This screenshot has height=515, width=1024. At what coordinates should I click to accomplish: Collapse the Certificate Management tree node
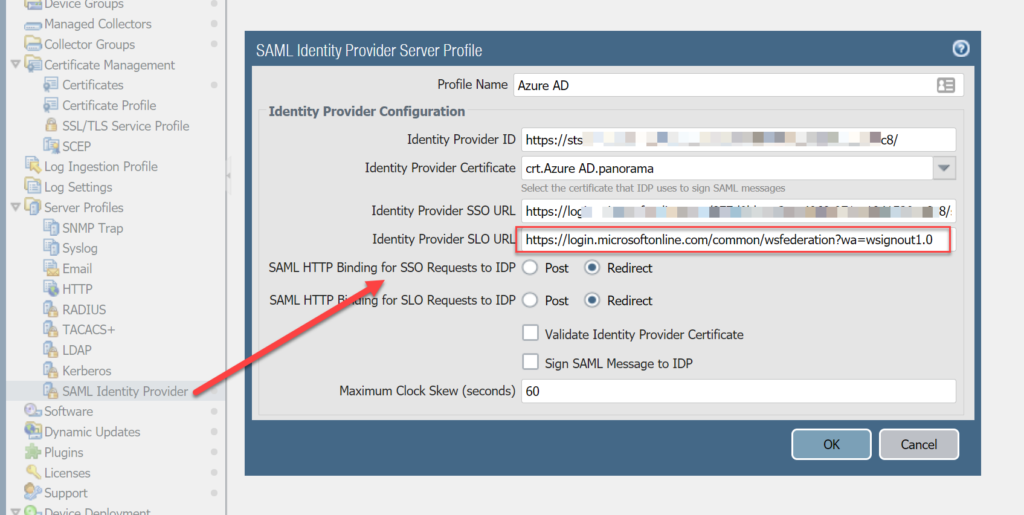pos(15,65)
